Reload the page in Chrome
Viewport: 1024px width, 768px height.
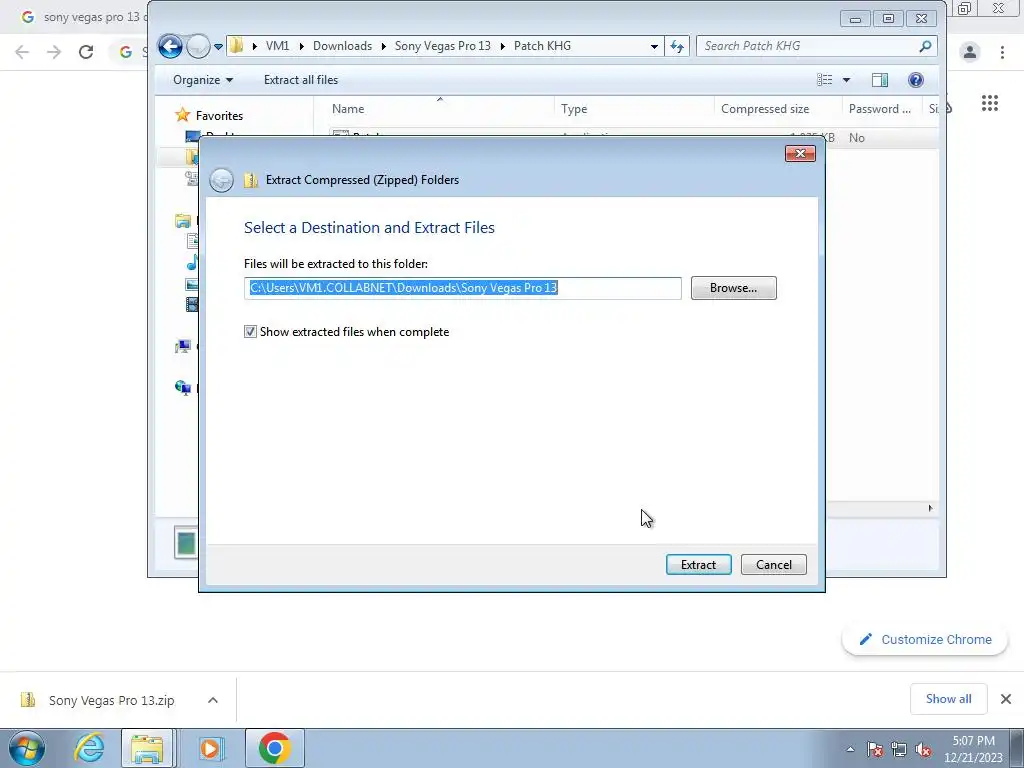86,52
